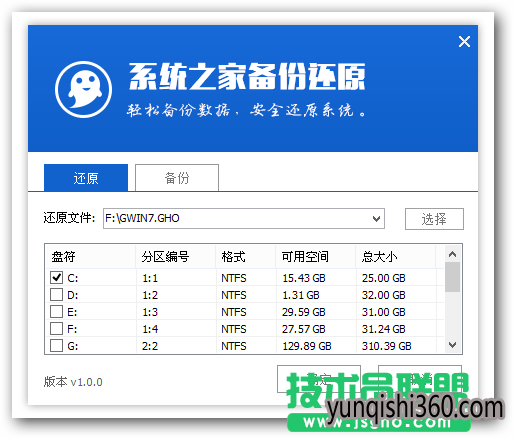514x438 pixels.
Task: Click the 选择 browse button
Action: coord(434,219)
